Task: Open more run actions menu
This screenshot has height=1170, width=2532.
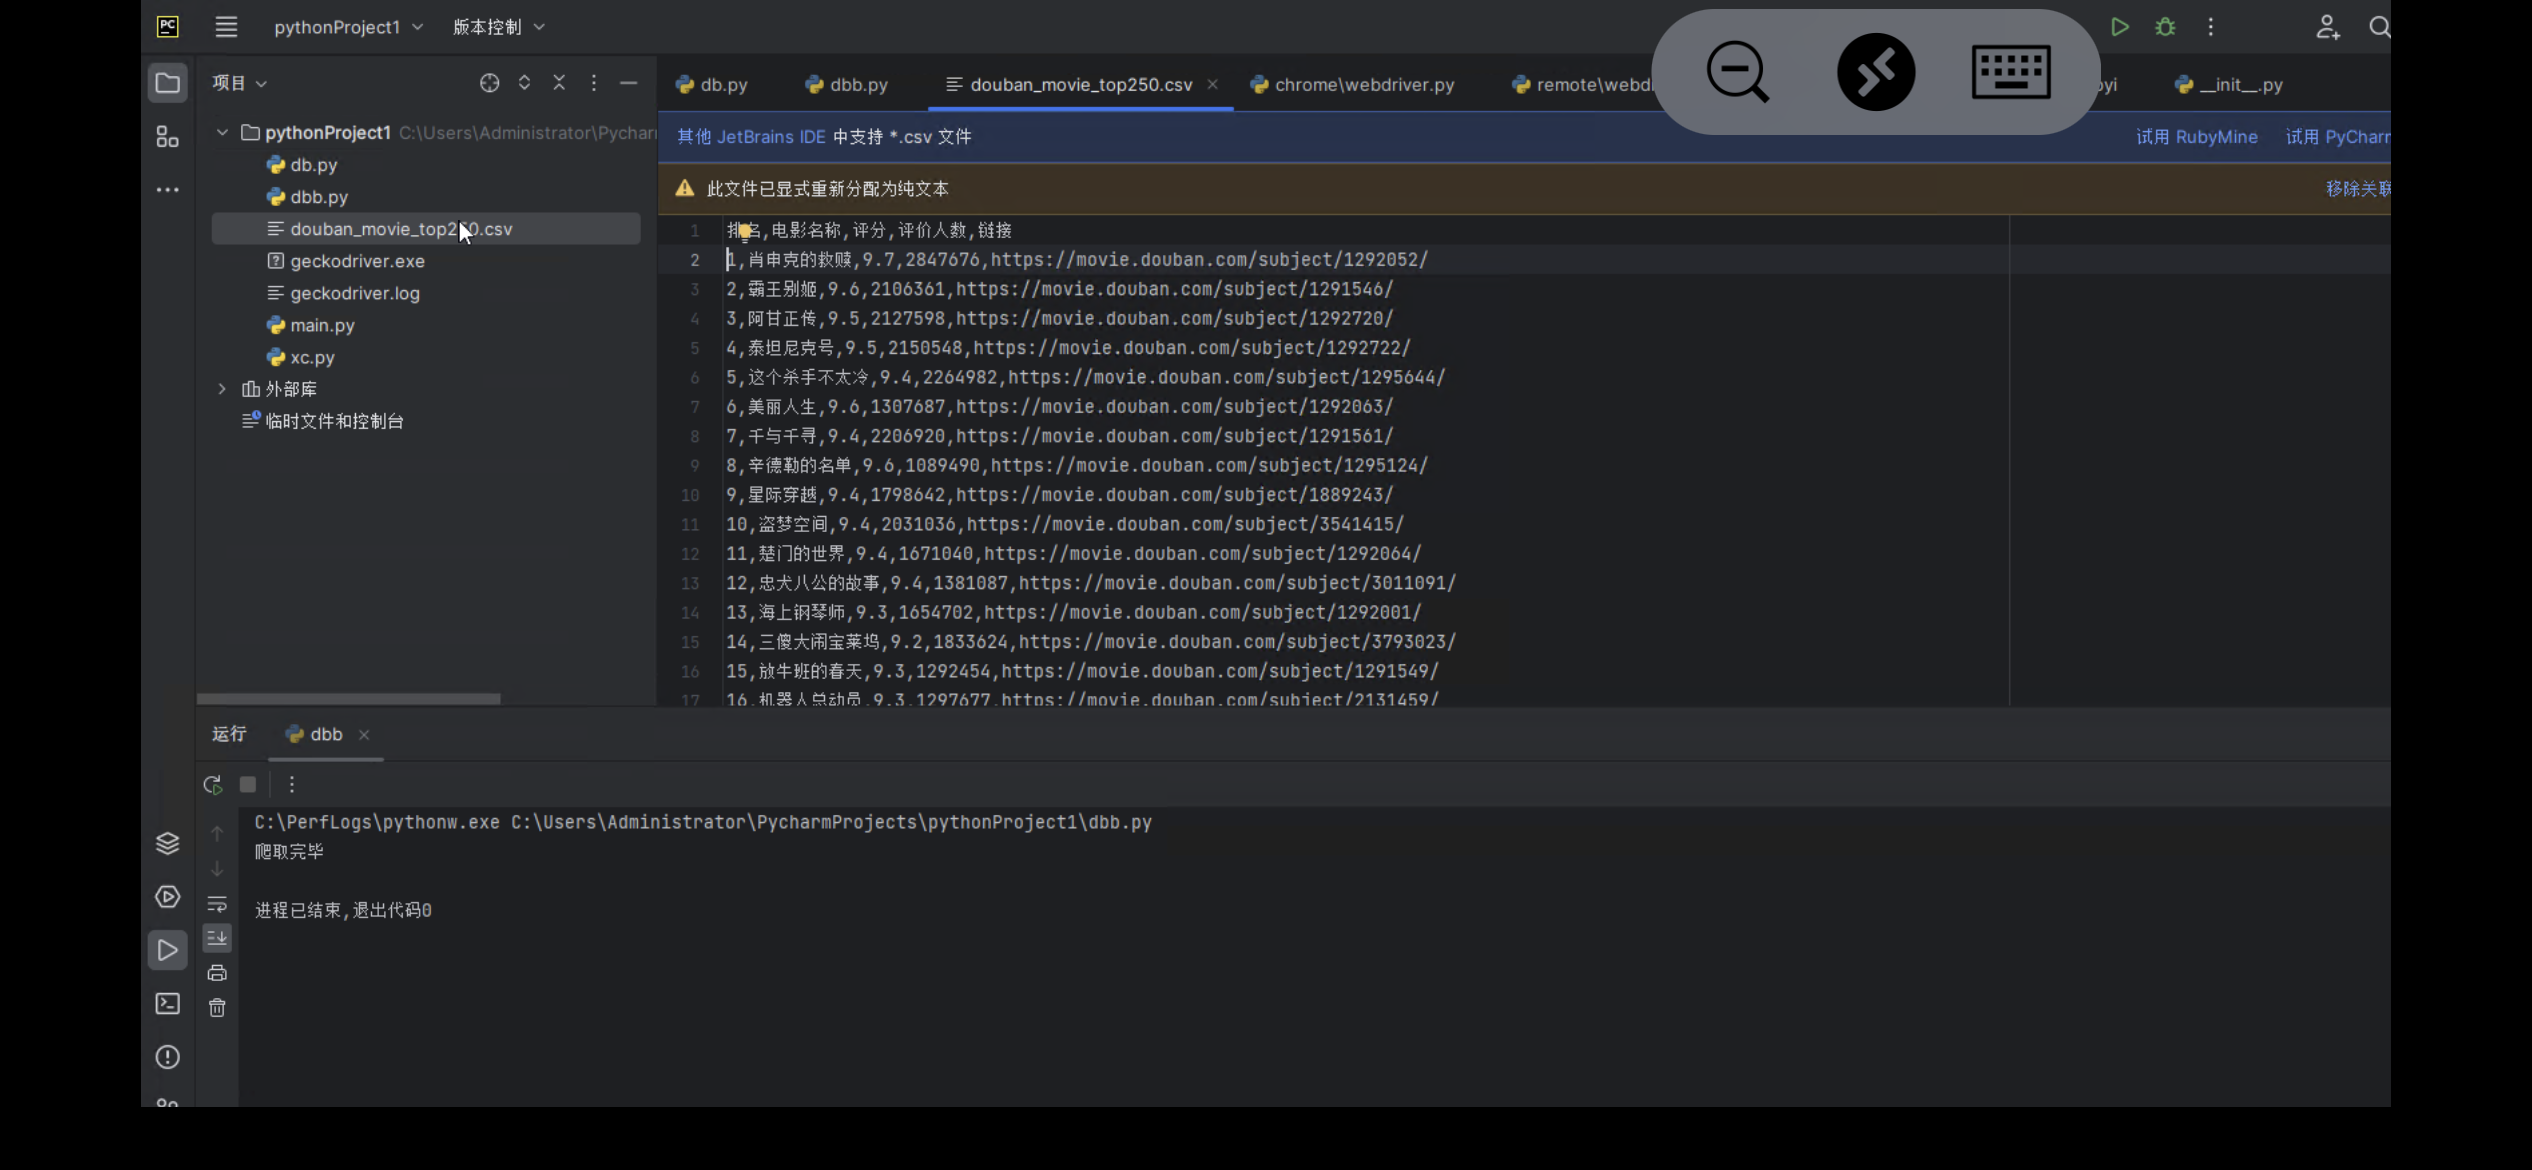Action: click(2211, 27)
